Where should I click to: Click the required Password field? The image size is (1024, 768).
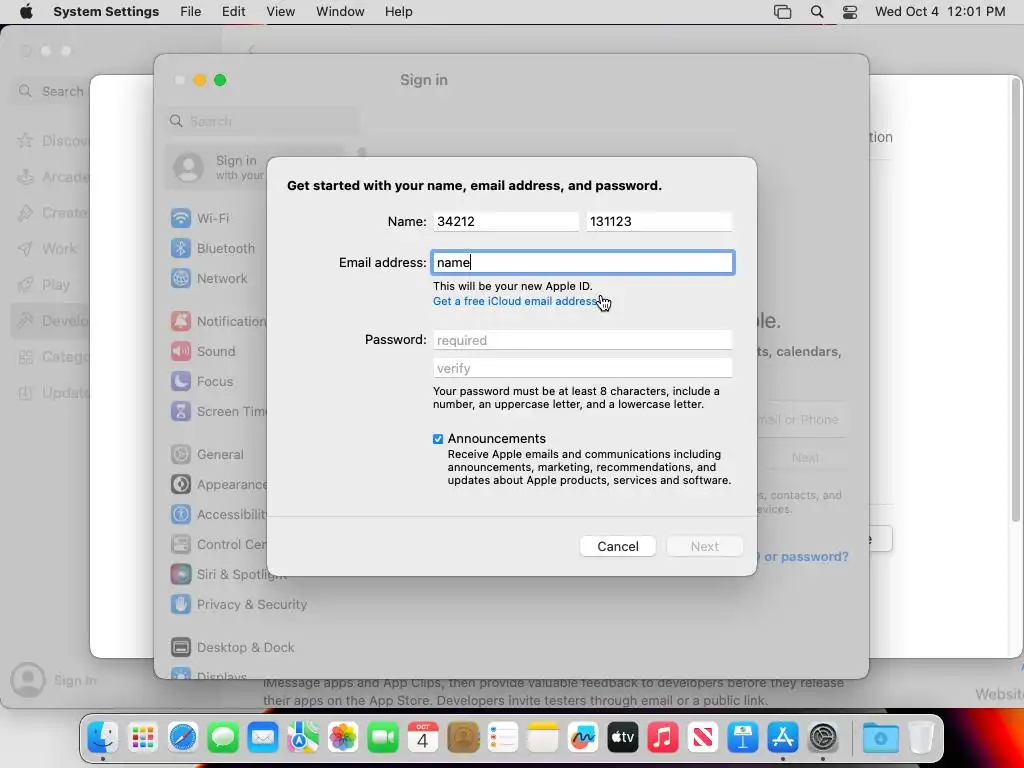(x=583, y=340)
